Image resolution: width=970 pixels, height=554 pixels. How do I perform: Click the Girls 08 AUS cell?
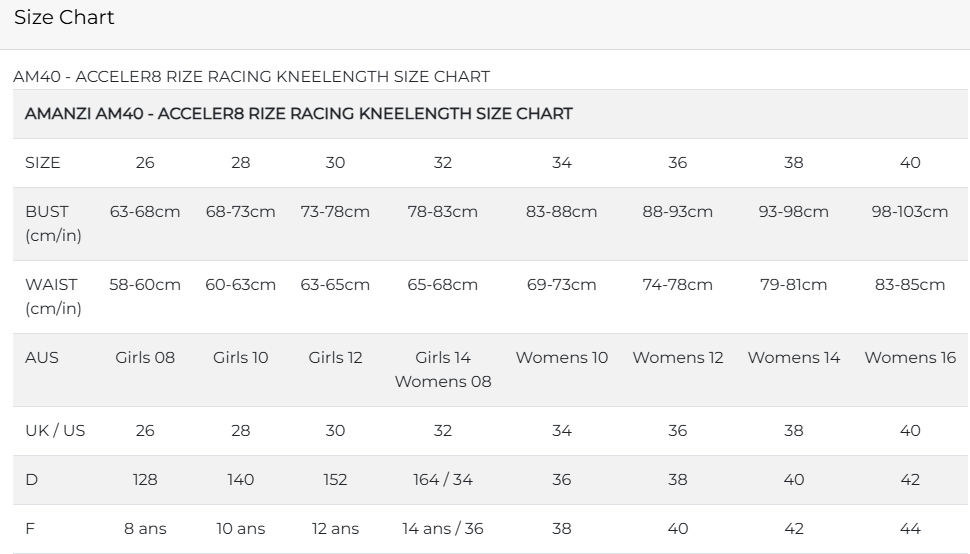(x=145, y=357)
